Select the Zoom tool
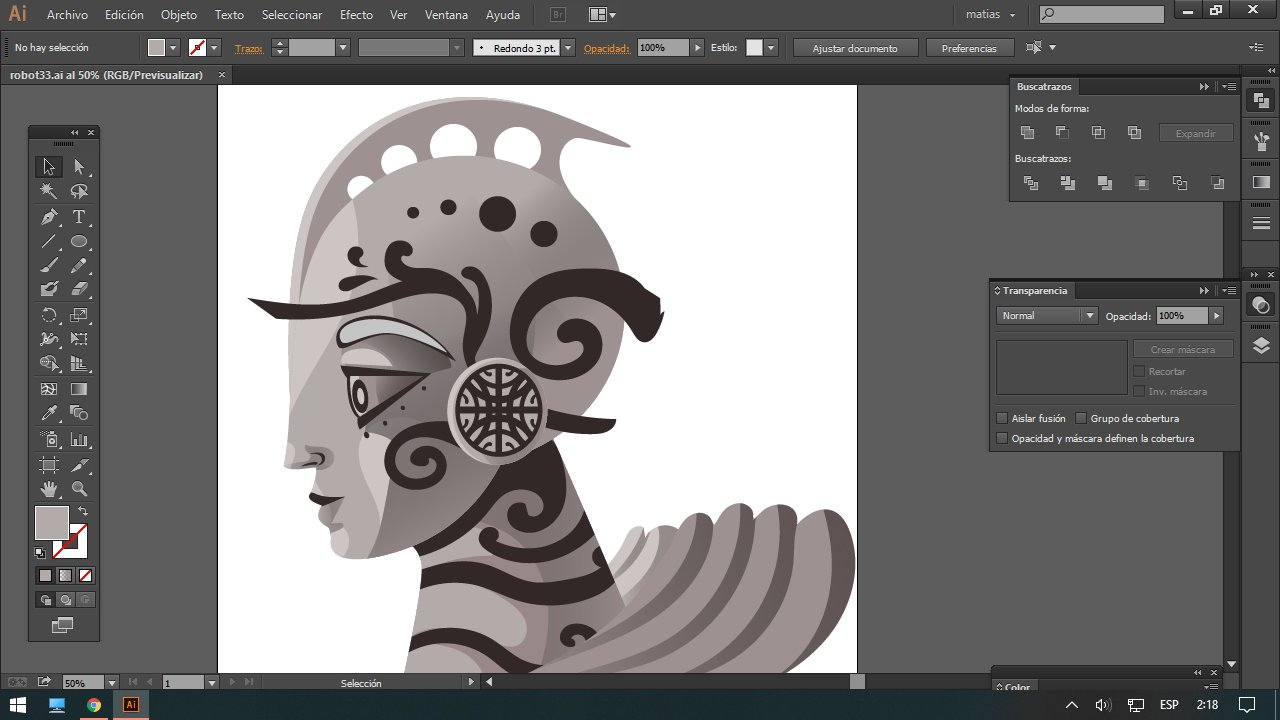1280x720 pixels. pyautogui.click(x=79, y=489)
